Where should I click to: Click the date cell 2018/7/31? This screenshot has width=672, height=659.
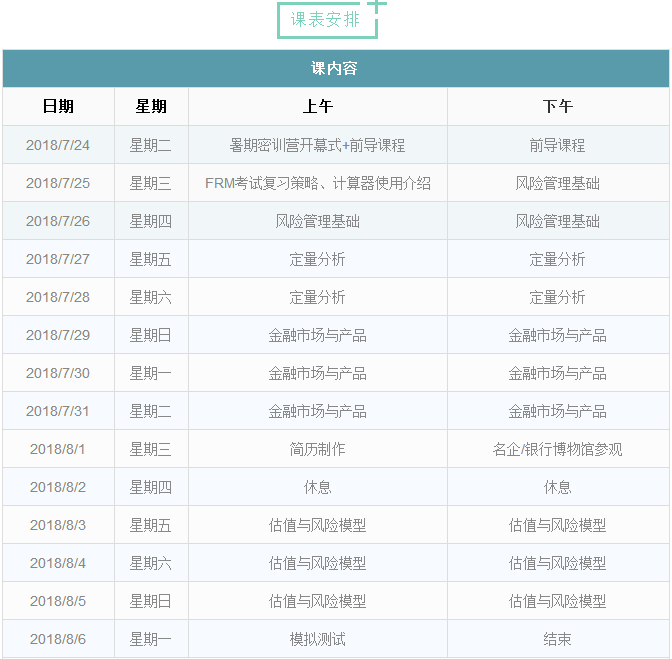(58, 411)
